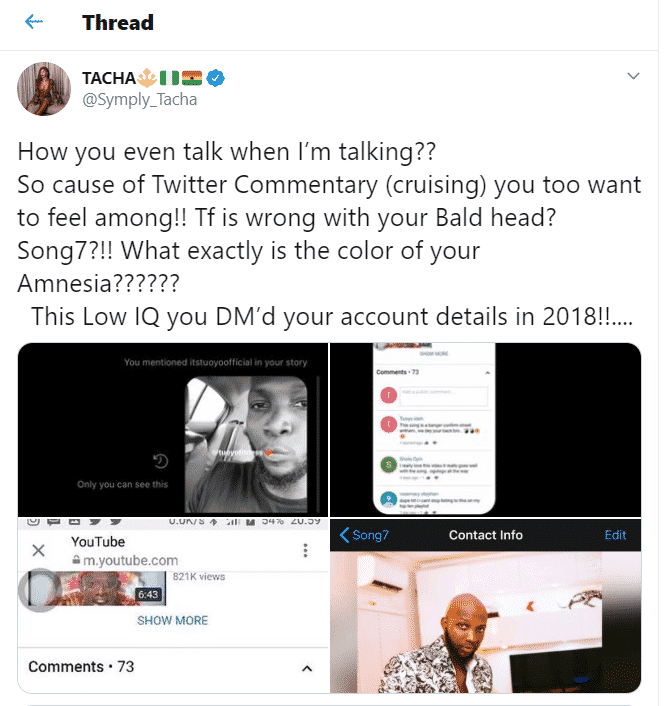This screenshot has height=706, width=670.
Task: Click the 6:43 video thumbnail
Action: tap(97, 588)
